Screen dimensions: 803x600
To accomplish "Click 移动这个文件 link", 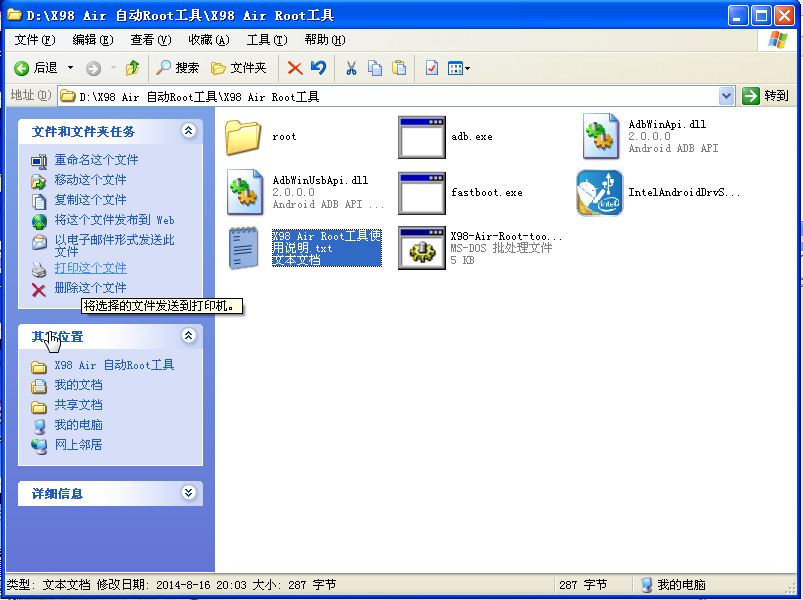I will coord(90,180).
